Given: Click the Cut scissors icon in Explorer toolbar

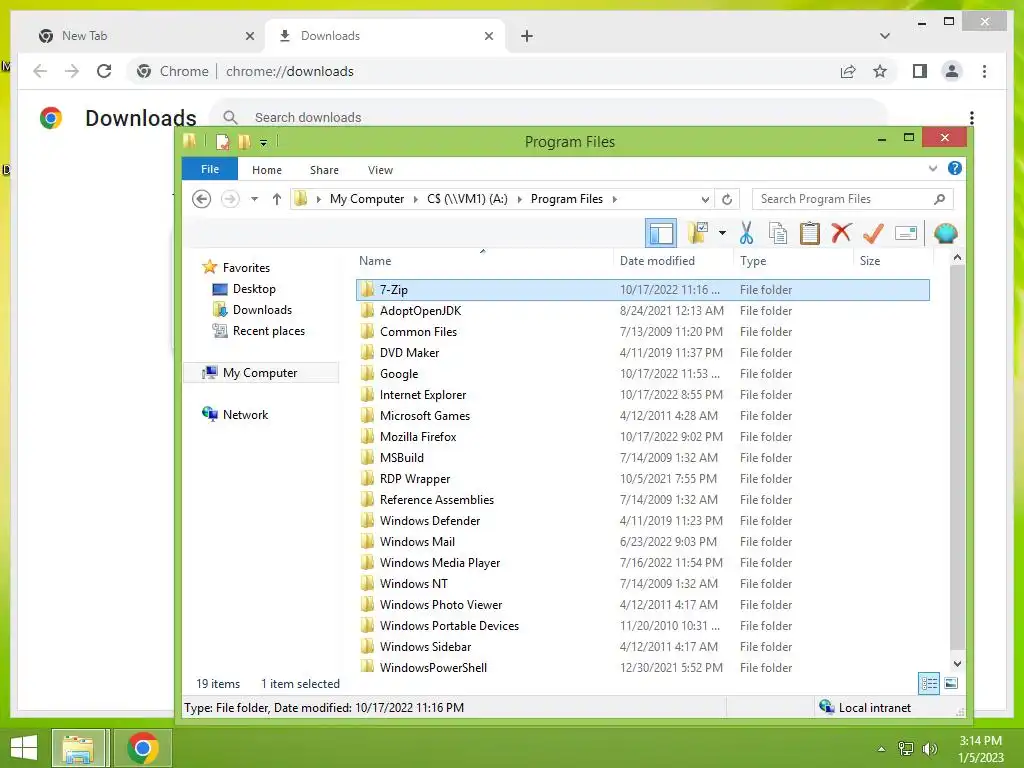Looking at the screenshot, I should 746,233.
